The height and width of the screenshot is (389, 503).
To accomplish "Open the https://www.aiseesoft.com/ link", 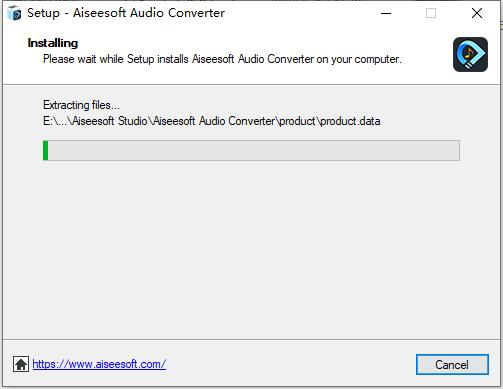I will click(x=99, y=364).
